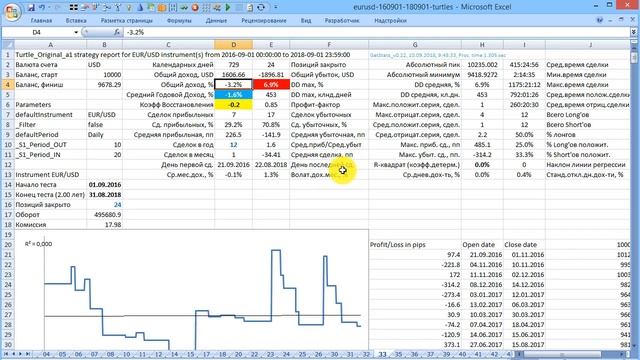Image resolution: width=640 pixels, height=360 pixels.
Task: Select column D header
Action: tap(233, 44)
